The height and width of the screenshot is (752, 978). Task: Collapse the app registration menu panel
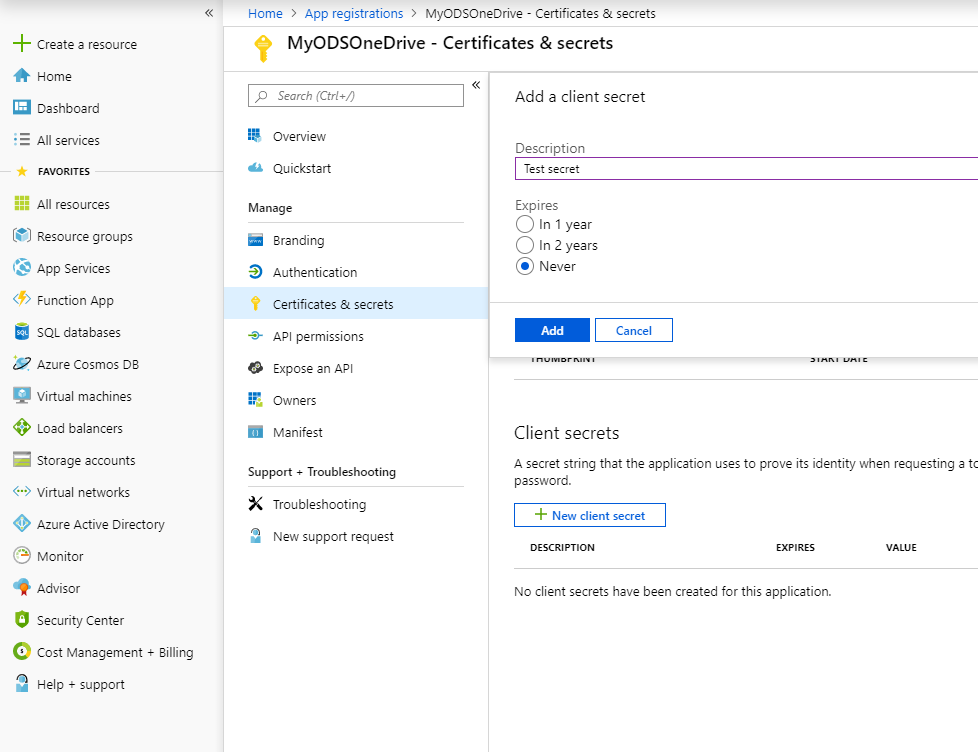click(476, 85)
